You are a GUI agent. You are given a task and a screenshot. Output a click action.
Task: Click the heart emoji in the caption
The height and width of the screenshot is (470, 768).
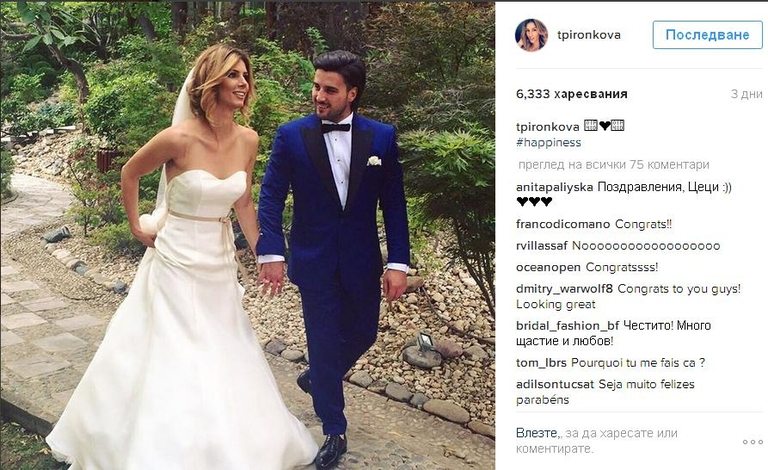604,126
